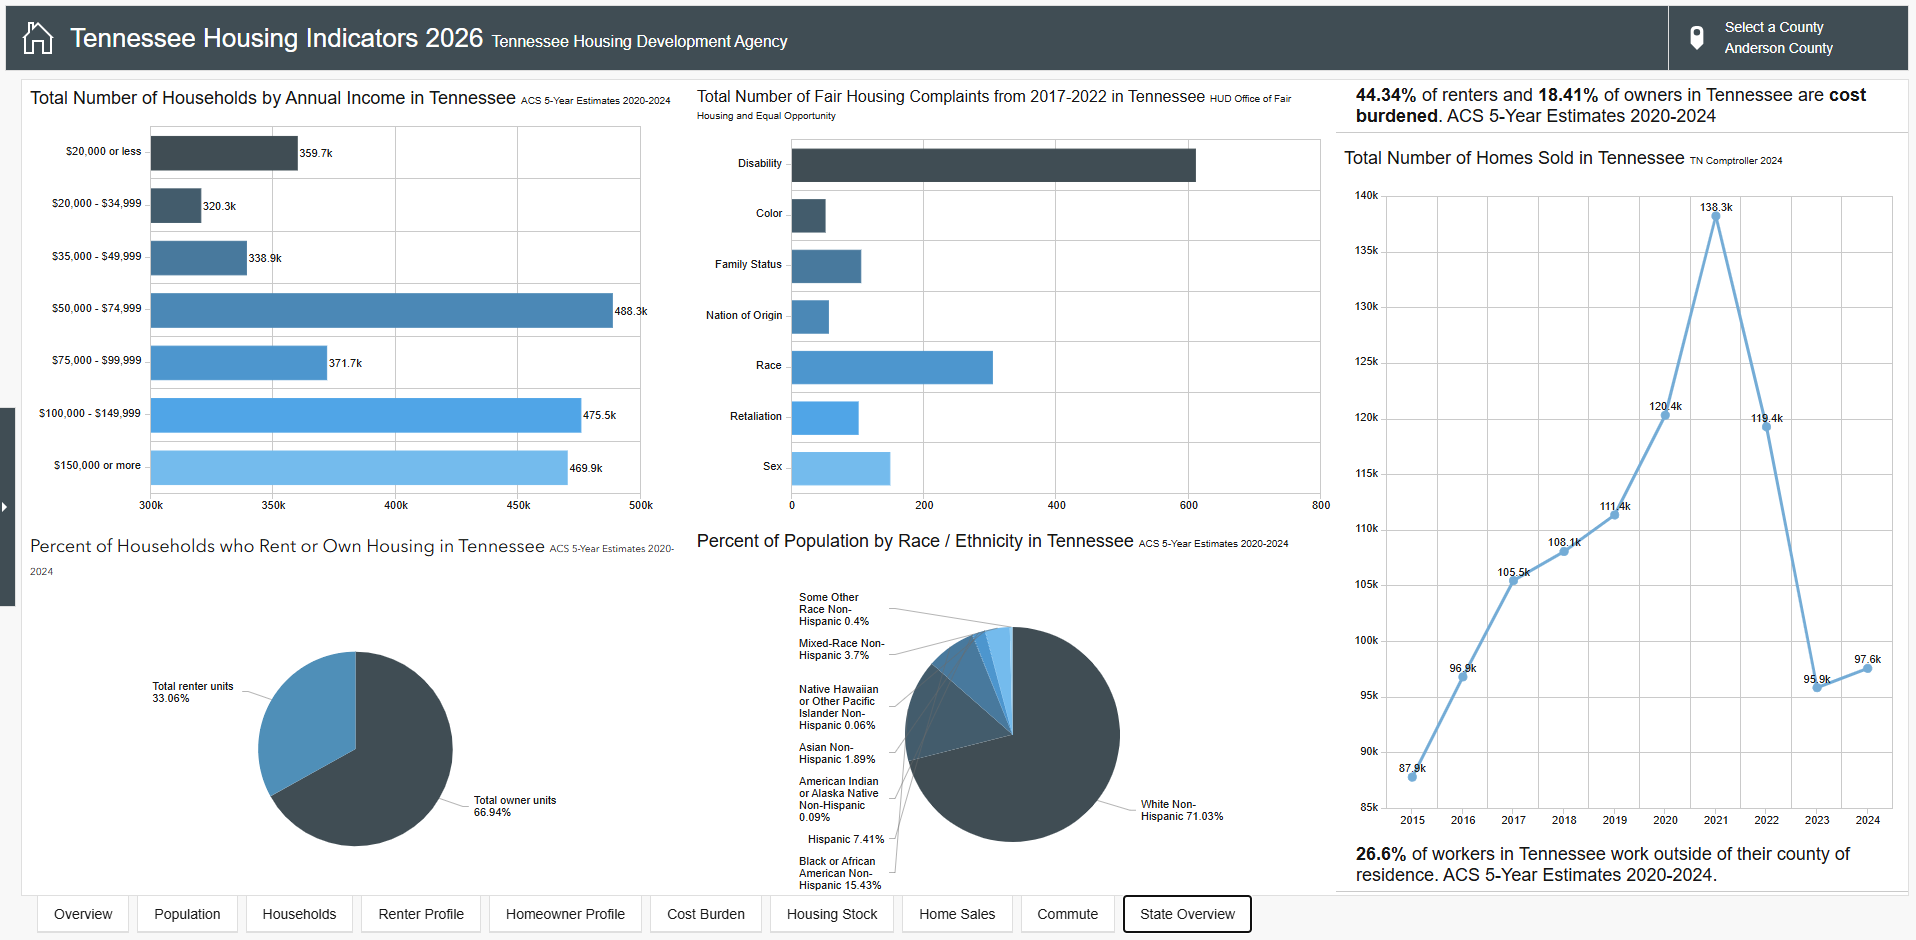This screenshot has height=940, width=1916.
Task: Go to the Households tab
Action: click(299, 914)
